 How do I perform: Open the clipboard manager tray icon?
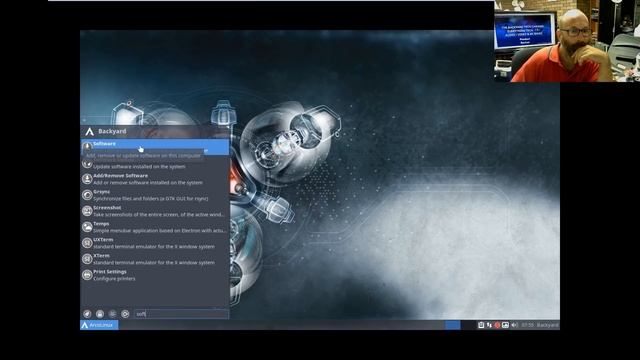point(481,325)
